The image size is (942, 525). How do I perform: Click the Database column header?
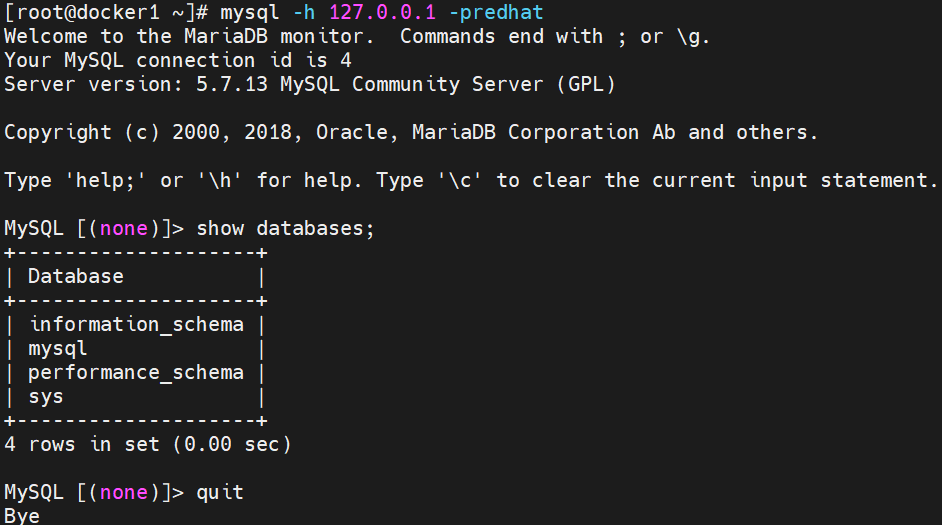pos(76,276)
